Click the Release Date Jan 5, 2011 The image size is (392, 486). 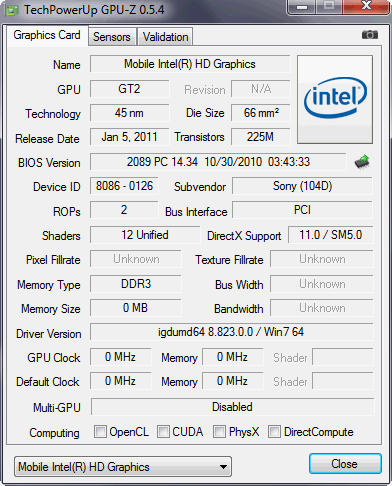pyautogui.click(x=129, y=137)
